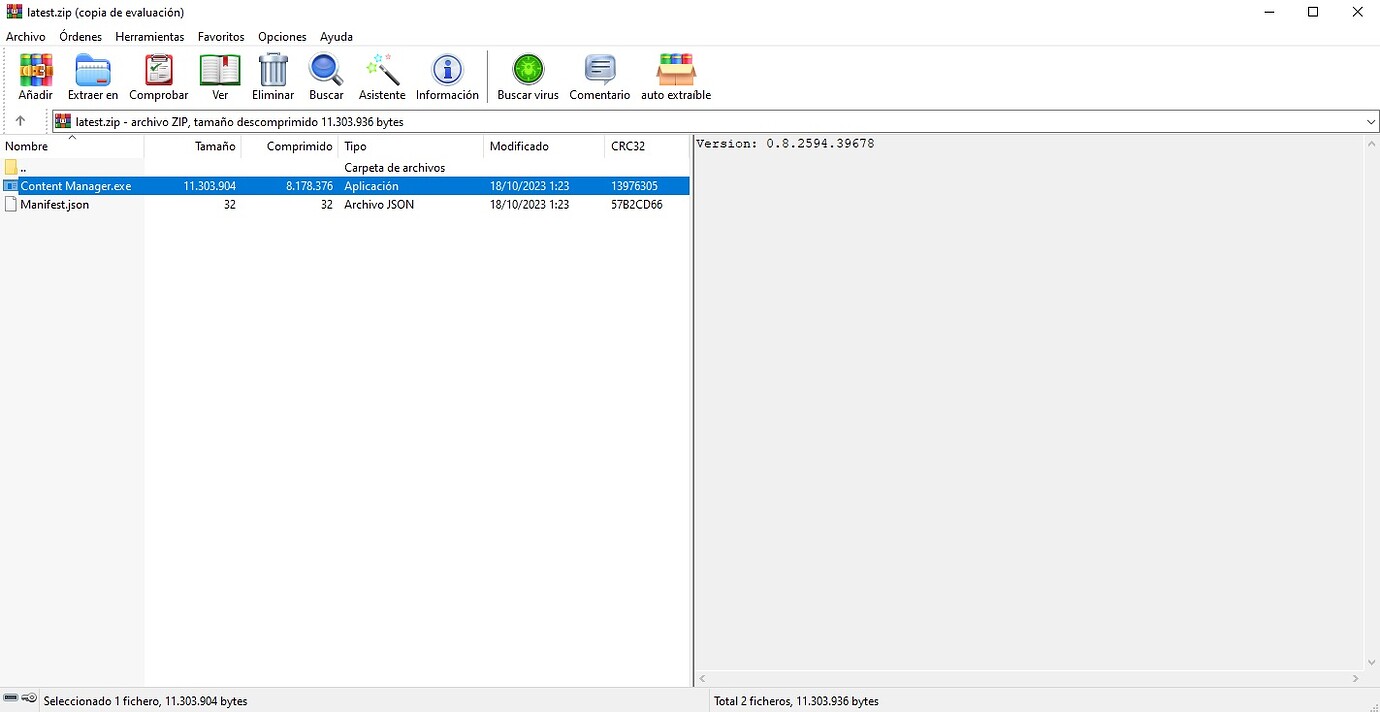This screenshot has height=712, width=1380.
Task: Open the Extraer en tool
Action: pyautogui.click(x=93, y=76)
